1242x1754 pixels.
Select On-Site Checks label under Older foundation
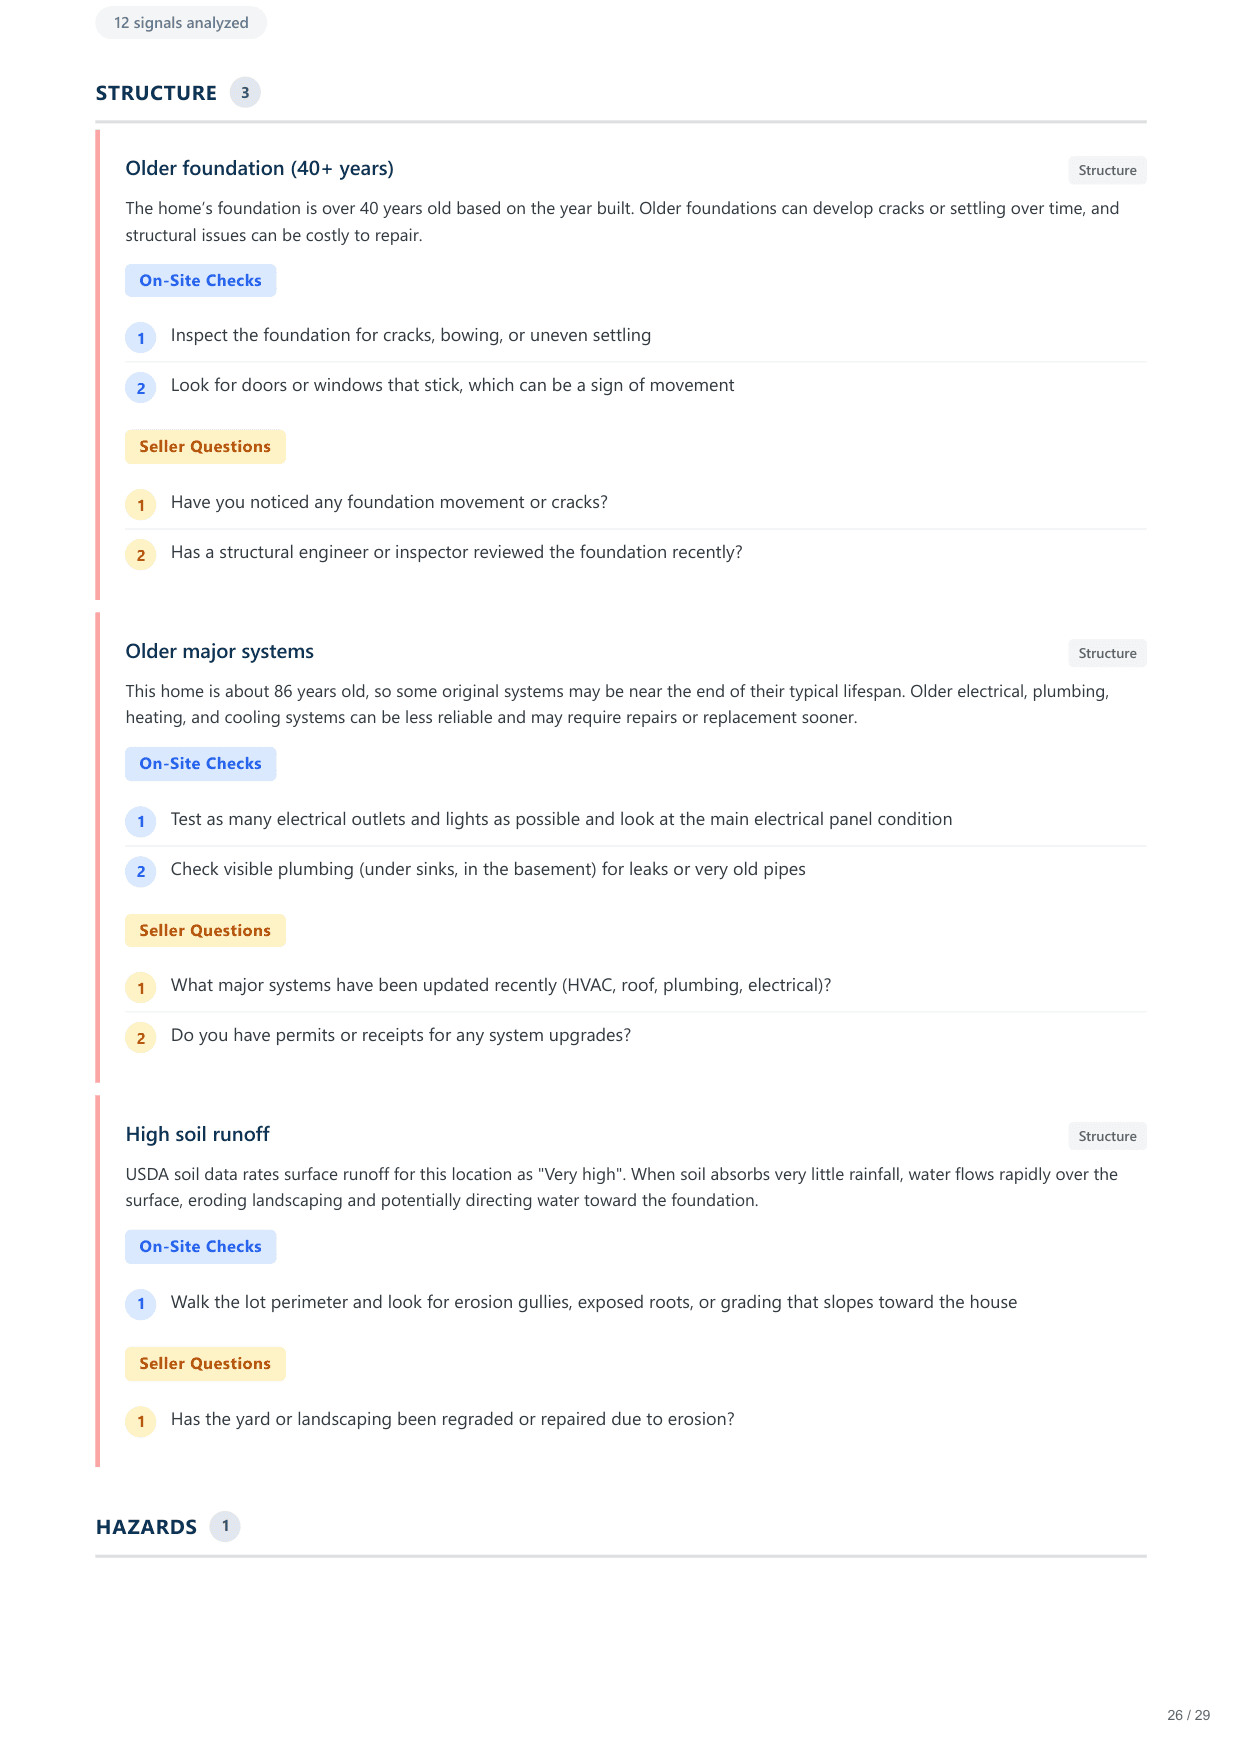click(200, 281)
